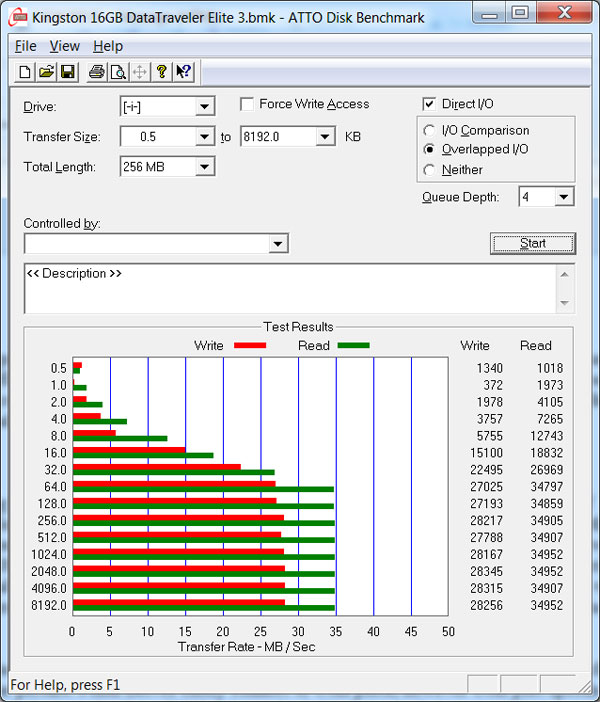Click the 8192.0 row label in chart
The width and height of the screenshot is (600, 702).
49,605
